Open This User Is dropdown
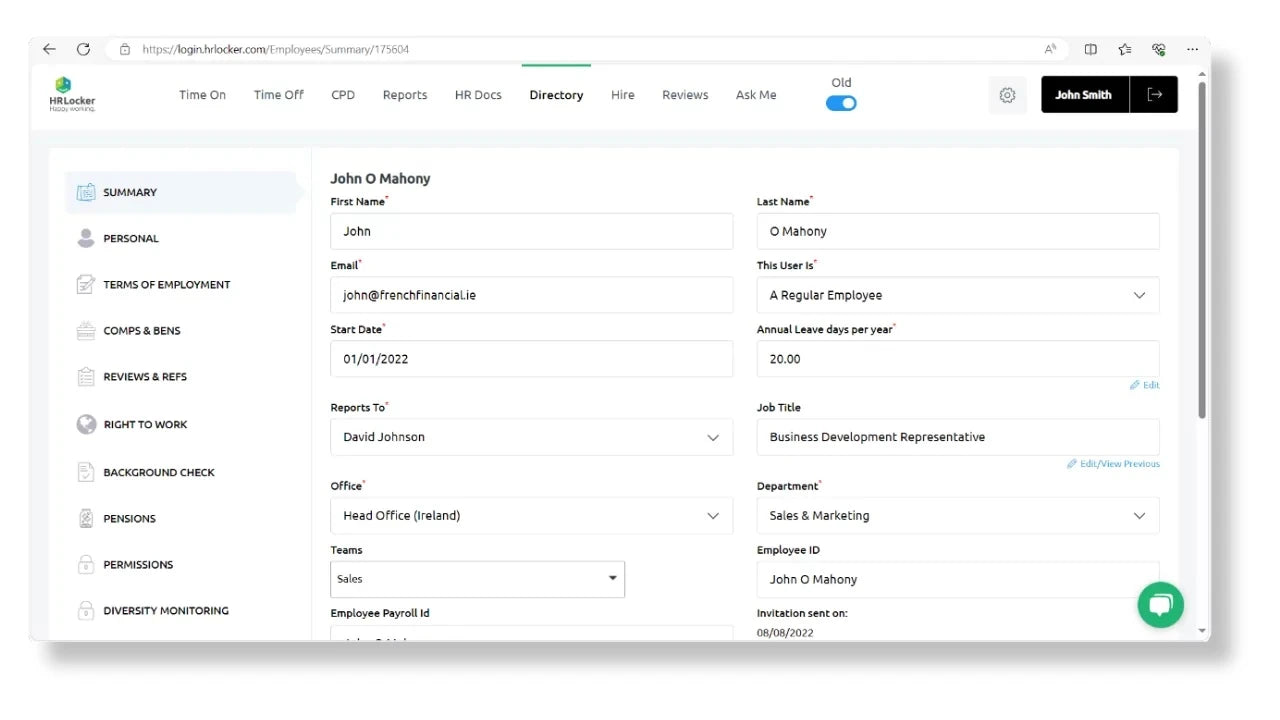The width and height of the screenshot is (1280, 720). 1139,295
